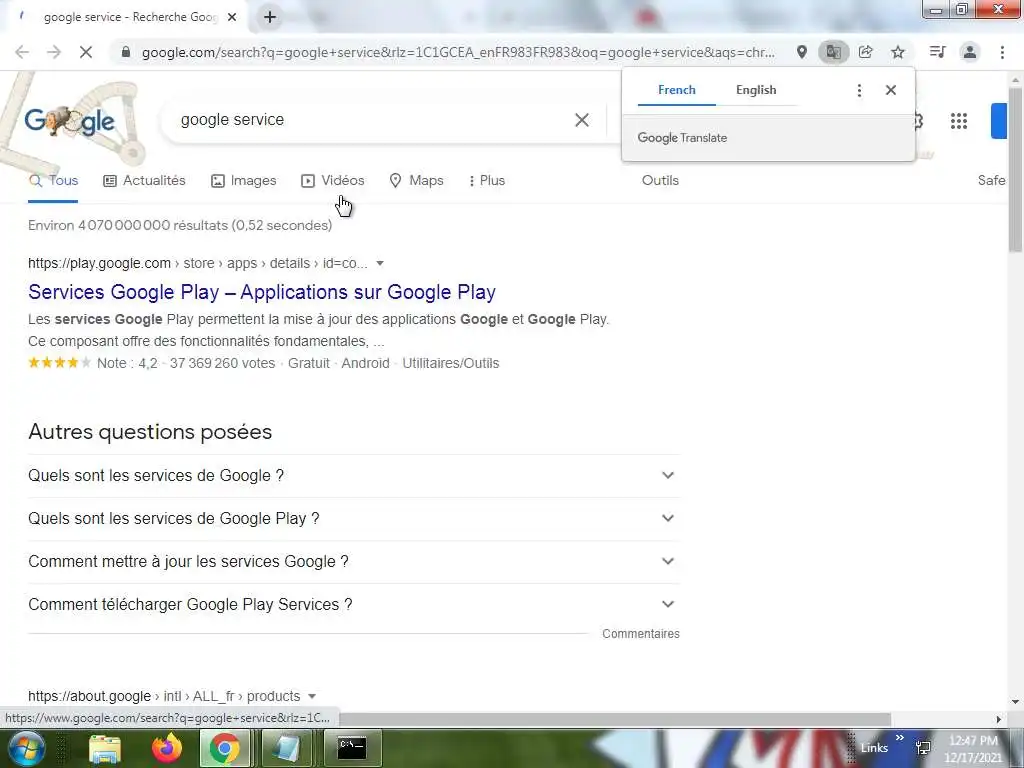
Task: Switch to Images tab
Action: [x=244, y=181]
